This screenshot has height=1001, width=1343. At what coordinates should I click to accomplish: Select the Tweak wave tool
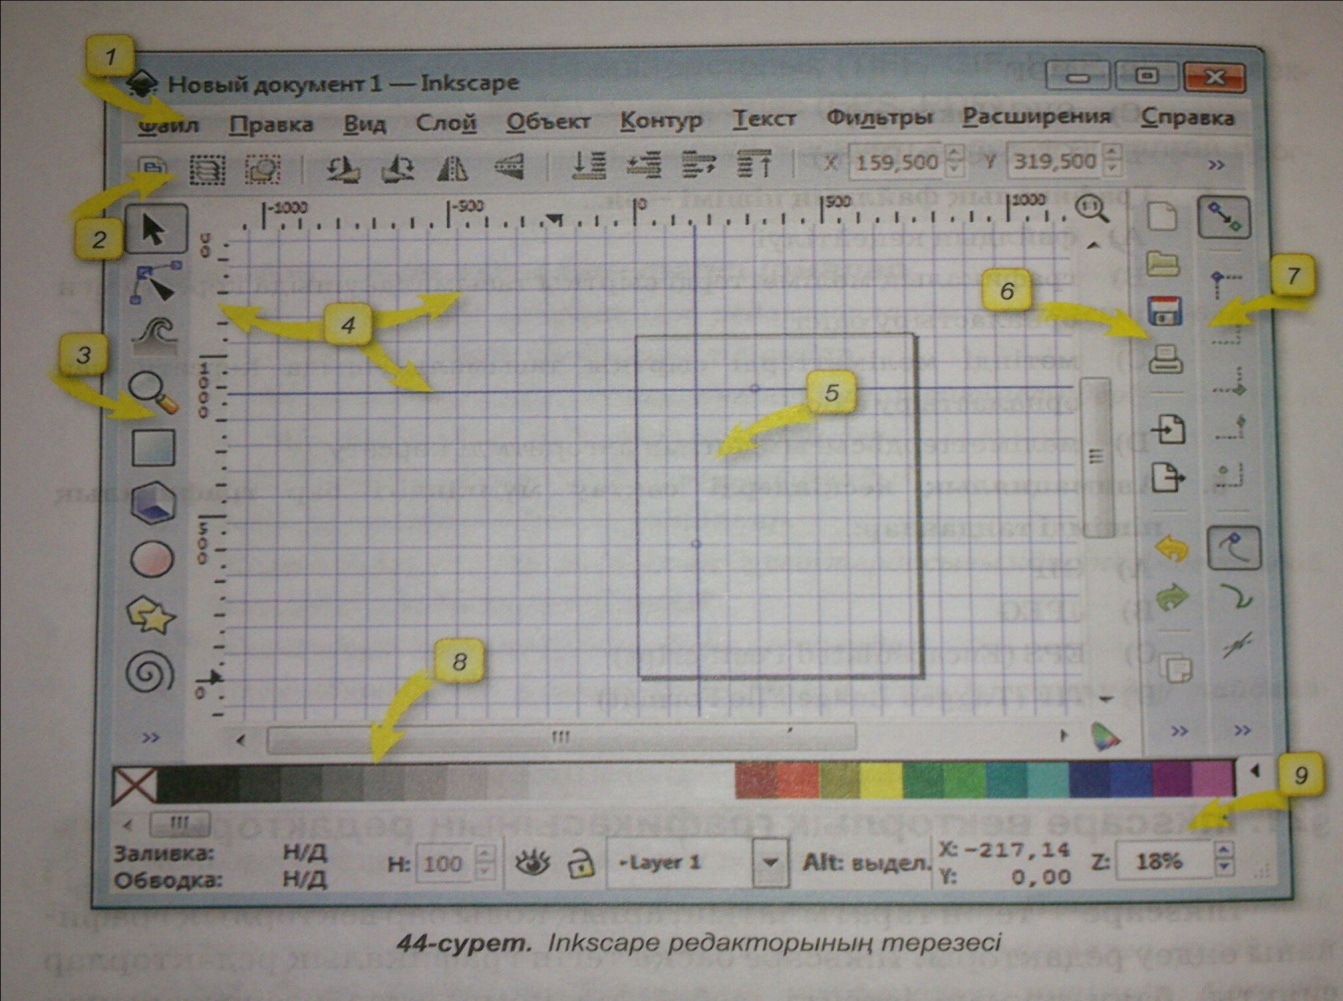click(155, 336)
